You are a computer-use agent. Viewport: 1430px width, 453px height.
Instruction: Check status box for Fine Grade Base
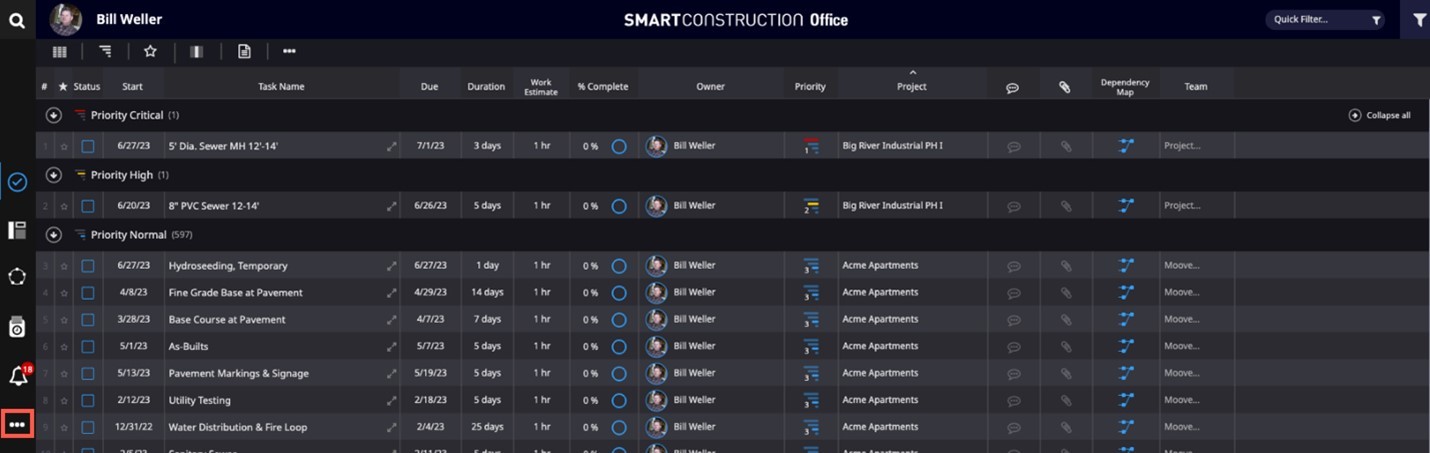88,293
